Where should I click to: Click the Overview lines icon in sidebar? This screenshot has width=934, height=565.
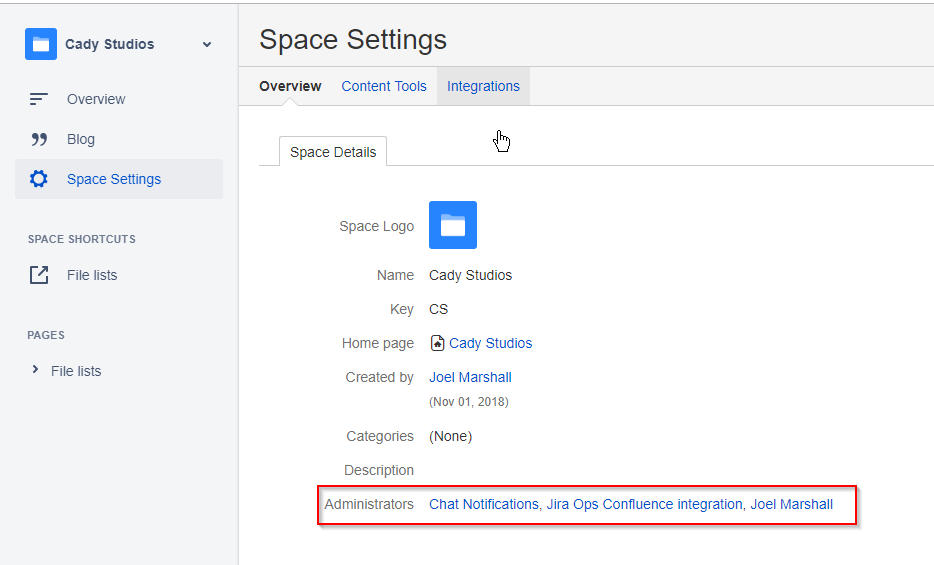(x=39, y=99)
